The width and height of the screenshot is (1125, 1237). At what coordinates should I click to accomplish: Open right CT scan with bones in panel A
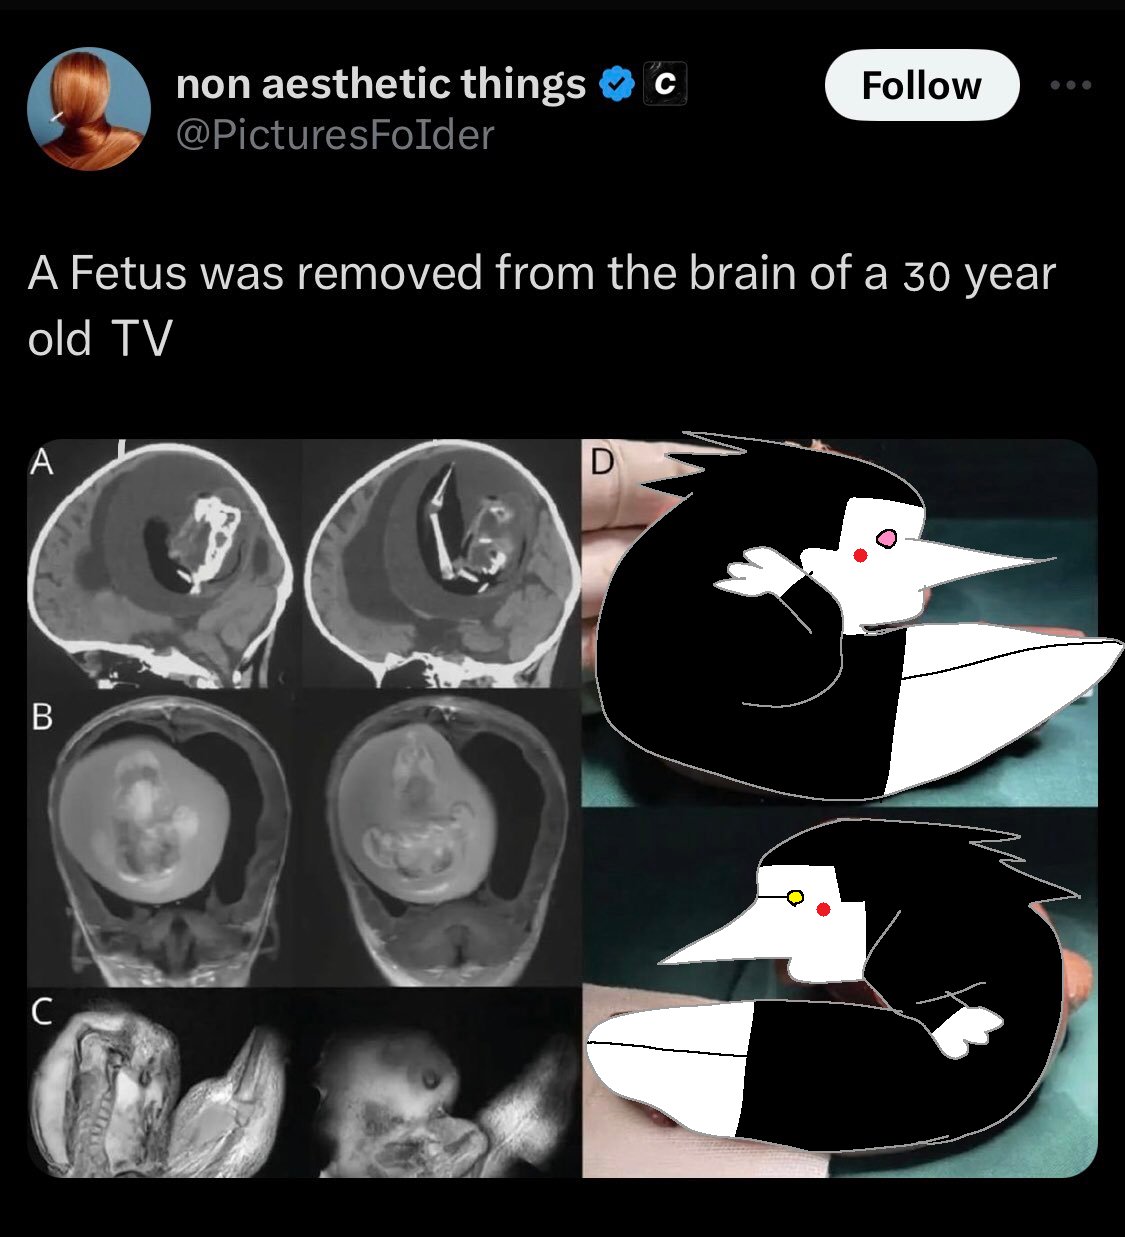point(442,563)
